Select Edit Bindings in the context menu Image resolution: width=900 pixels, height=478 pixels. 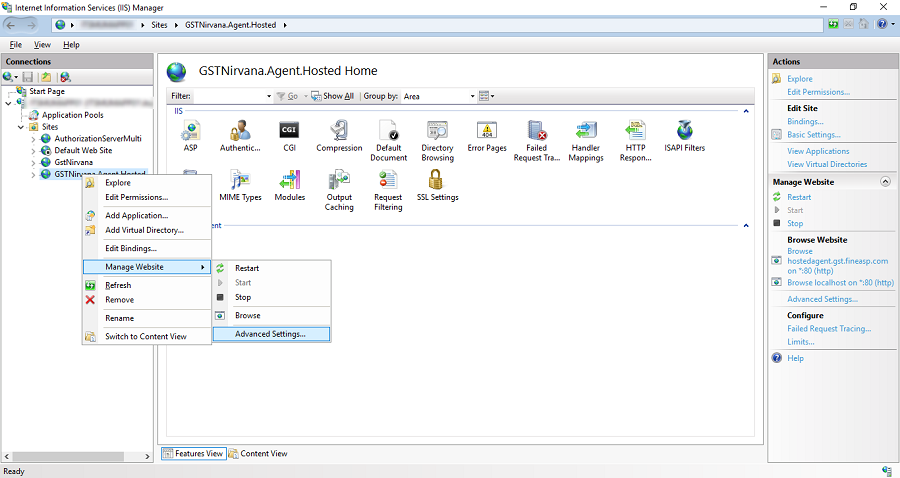[x=147, y=248]
